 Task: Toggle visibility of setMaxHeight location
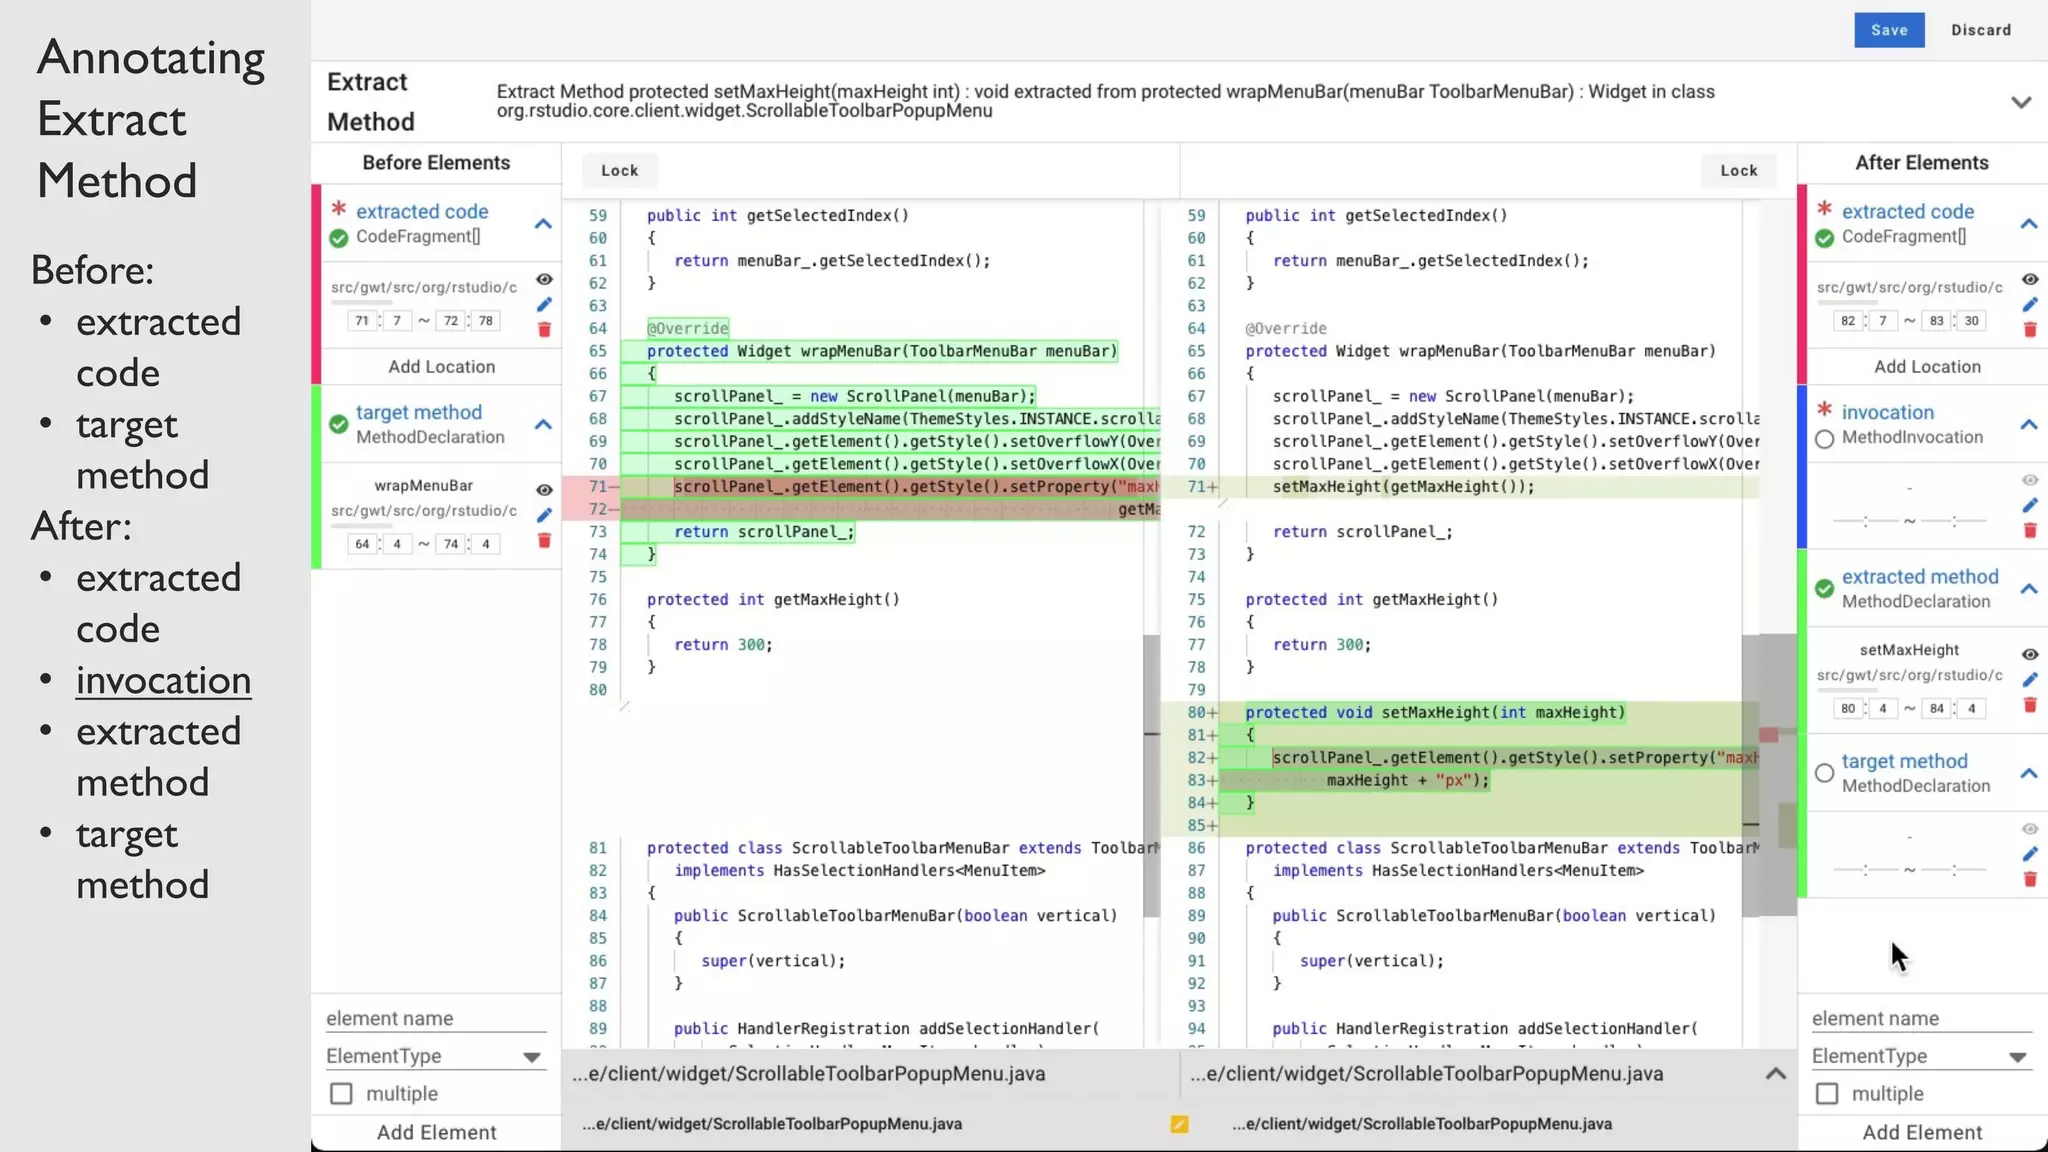(2030, 654)
